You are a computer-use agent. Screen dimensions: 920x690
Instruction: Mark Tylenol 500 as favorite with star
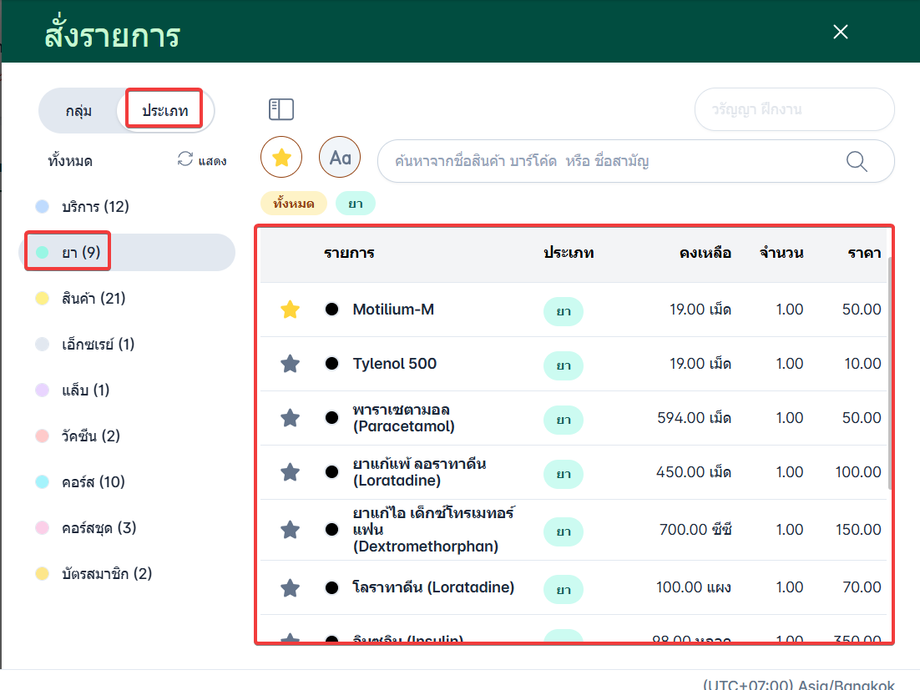tap(290, 364)
